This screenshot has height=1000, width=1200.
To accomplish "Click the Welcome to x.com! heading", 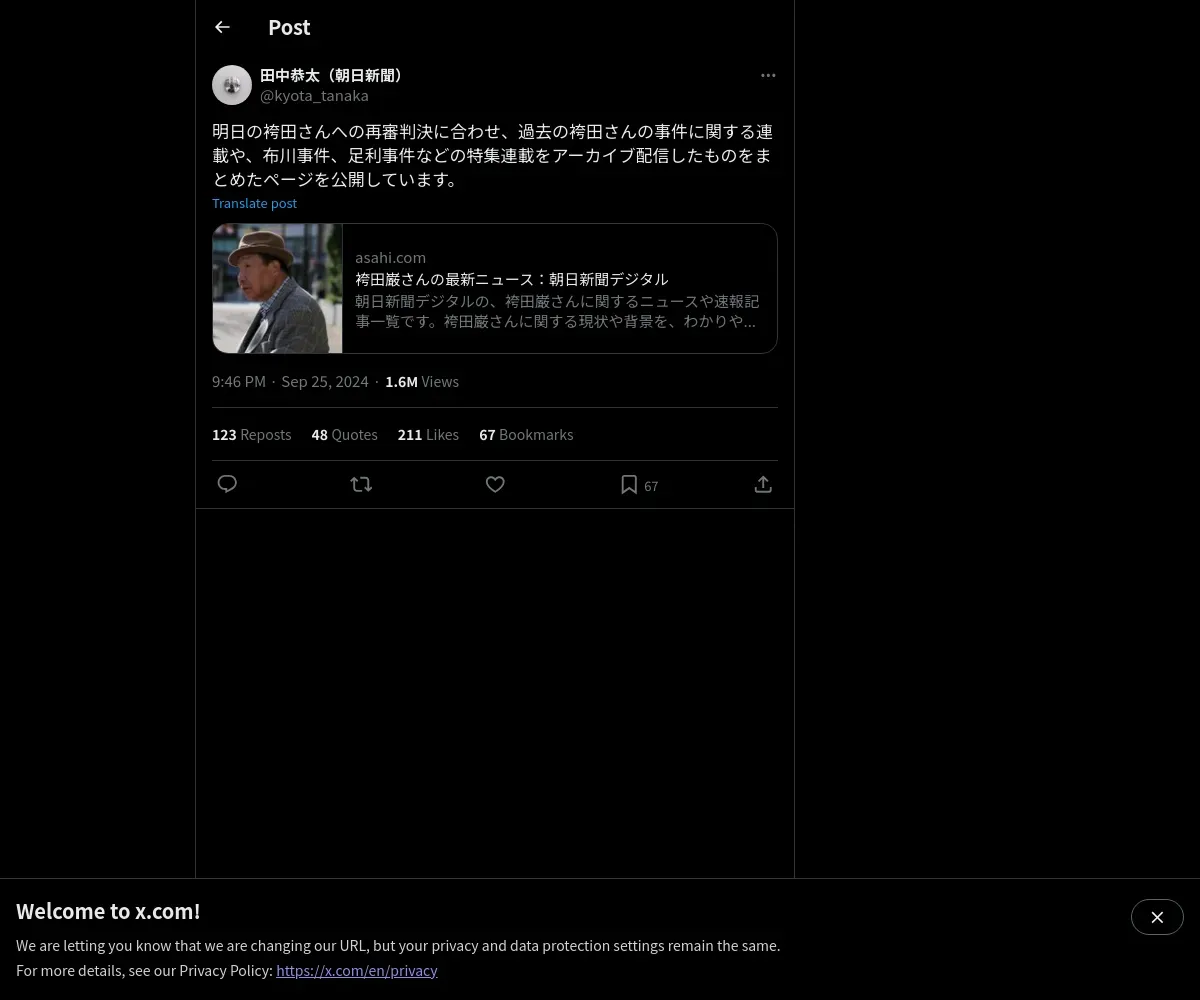I will (x=108, y=911).
